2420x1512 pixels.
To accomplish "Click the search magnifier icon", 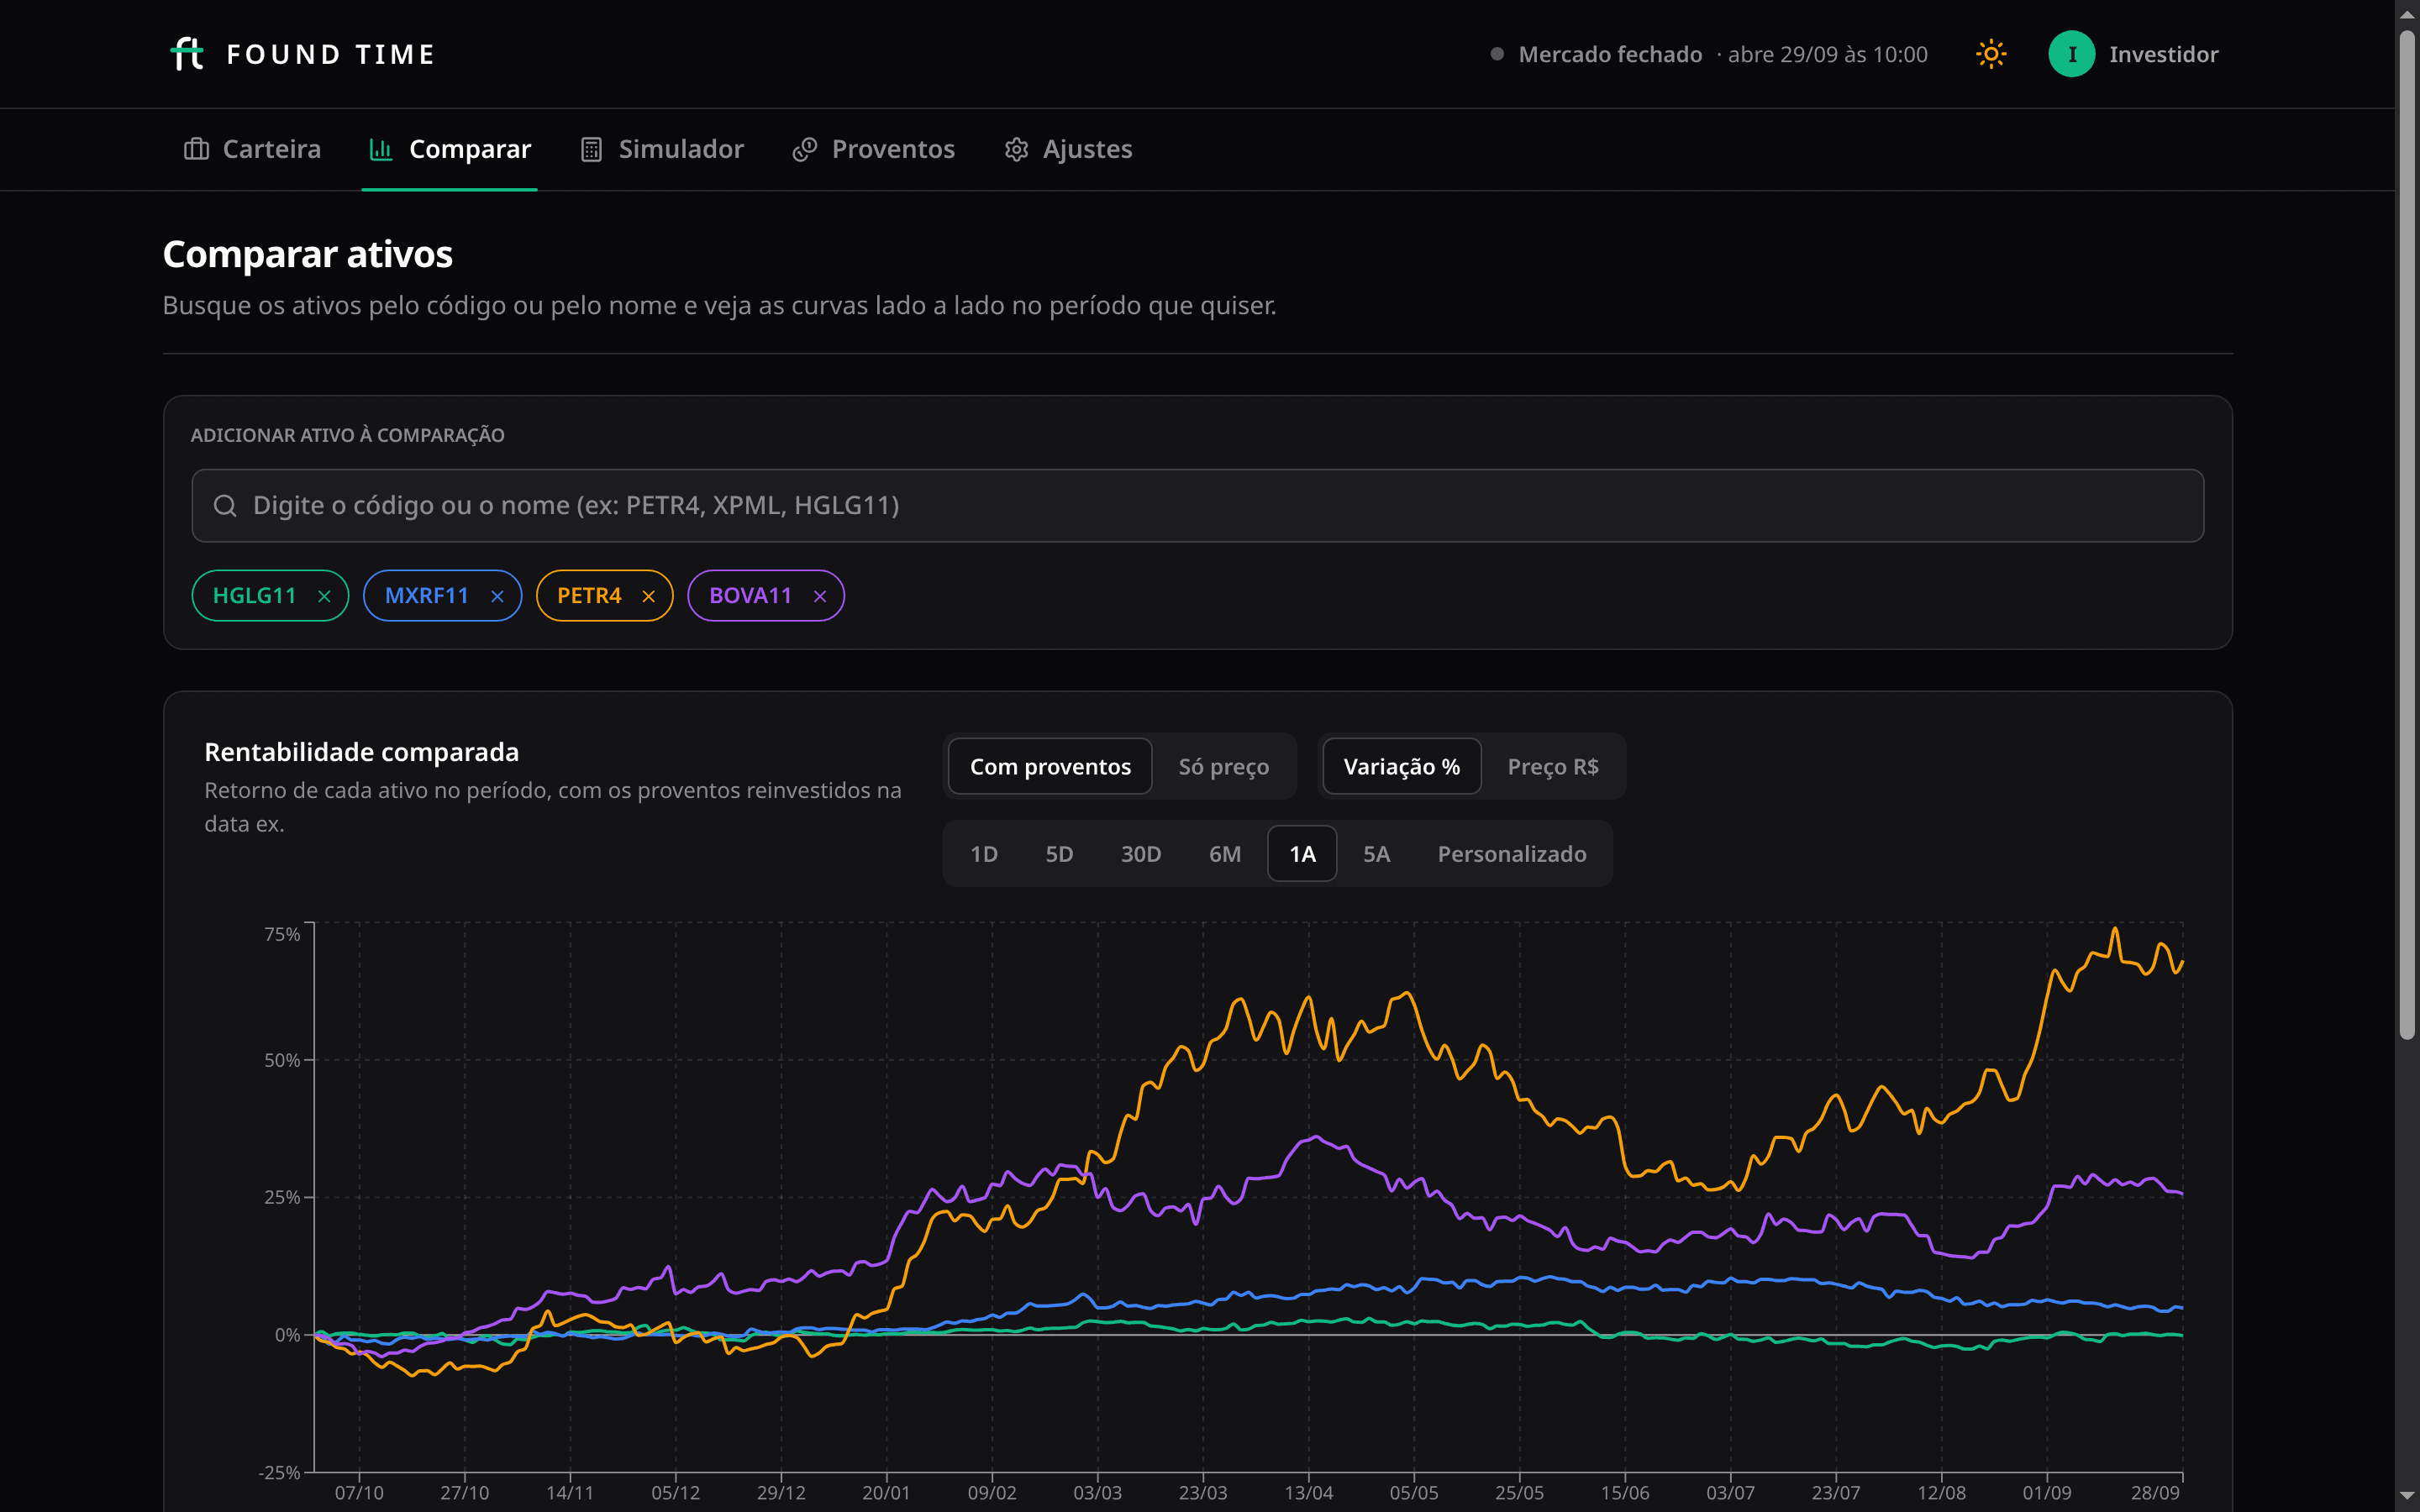I will pos(225,506).
